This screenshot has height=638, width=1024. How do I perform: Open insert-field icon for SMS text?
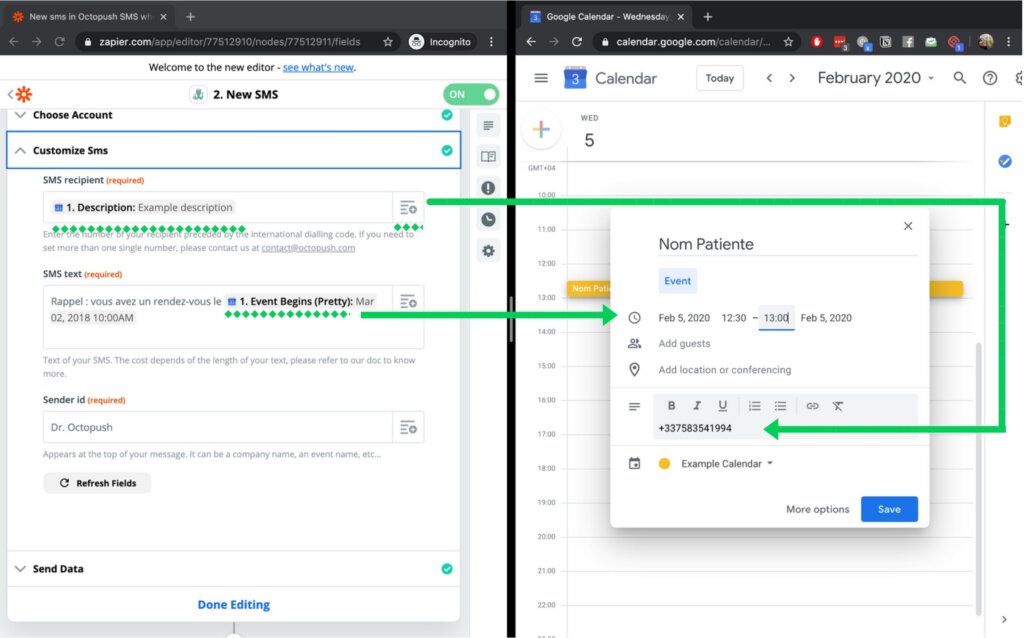(x=408, y=302)
